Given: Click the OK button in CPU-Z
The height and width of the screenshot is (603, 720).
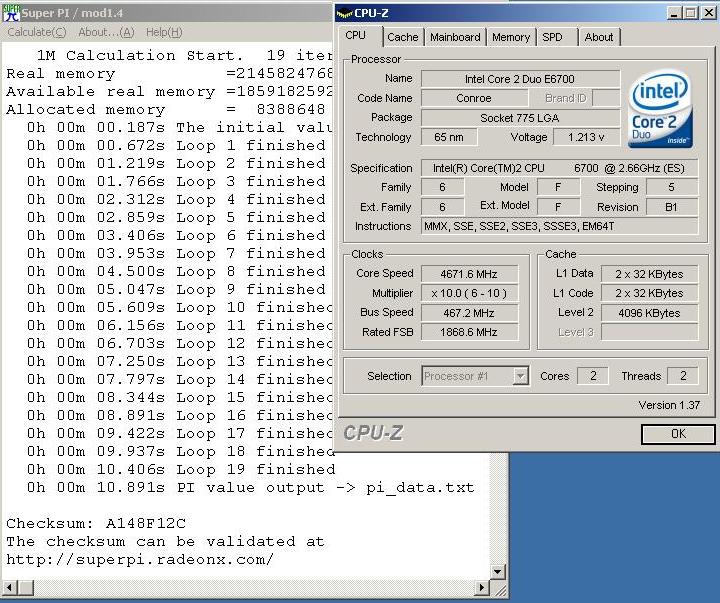Looking at the screenshot, I should (x=678, y=434).
